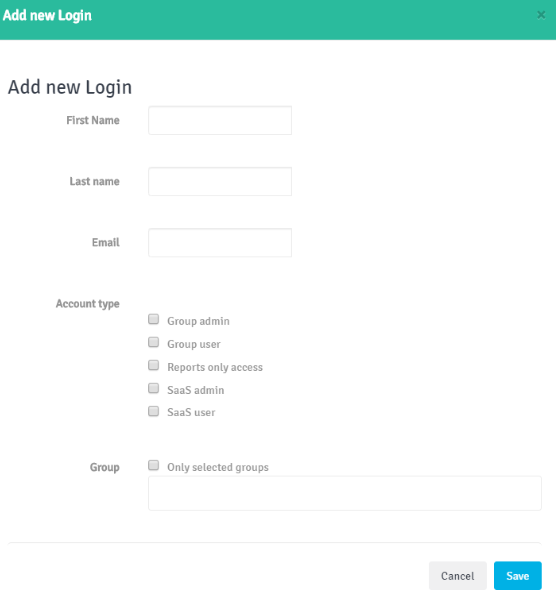Click the Last name field label
Viewport: 556px width, 596px height.
click(x=94, y=182)
